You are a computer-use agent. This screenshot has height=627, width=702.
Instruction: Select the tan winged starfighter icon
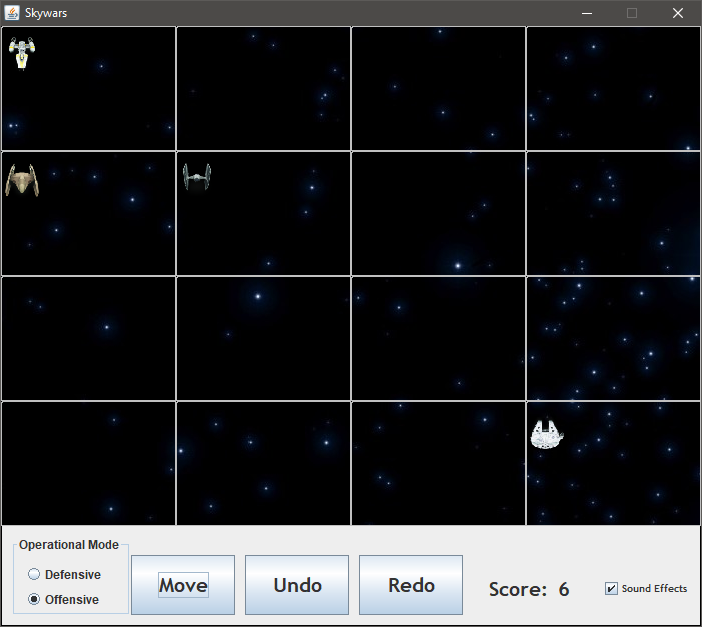tap(22, 180)
